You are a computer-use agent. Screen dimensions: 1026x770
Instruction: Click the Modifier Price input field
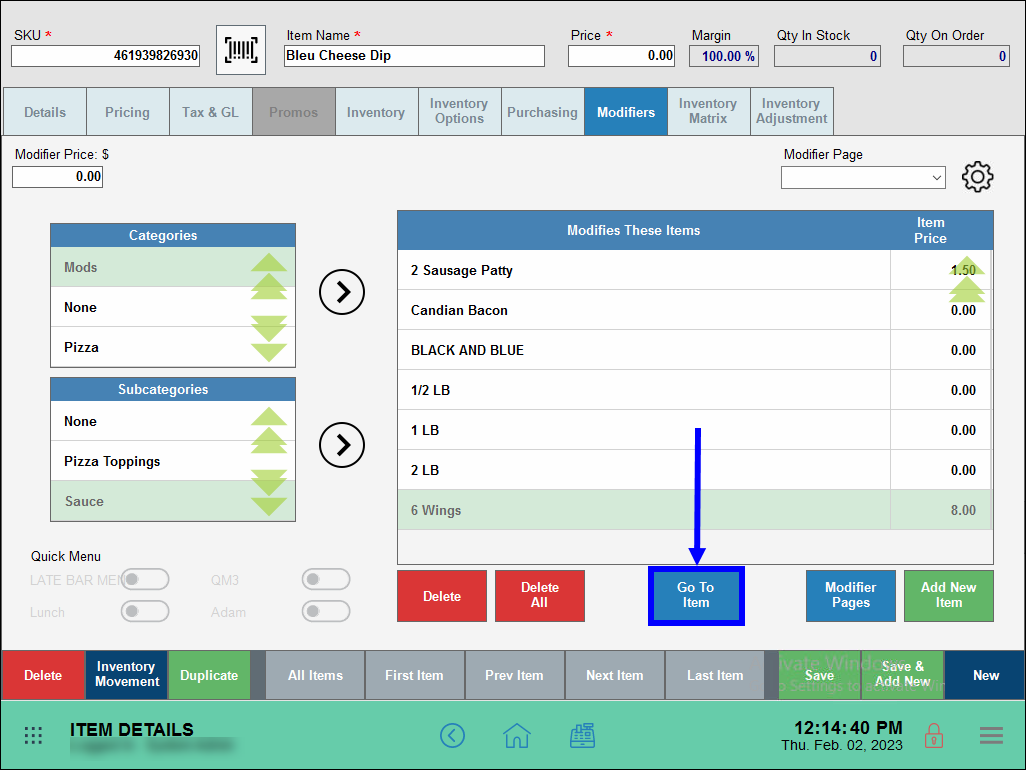tap(58, 177)
